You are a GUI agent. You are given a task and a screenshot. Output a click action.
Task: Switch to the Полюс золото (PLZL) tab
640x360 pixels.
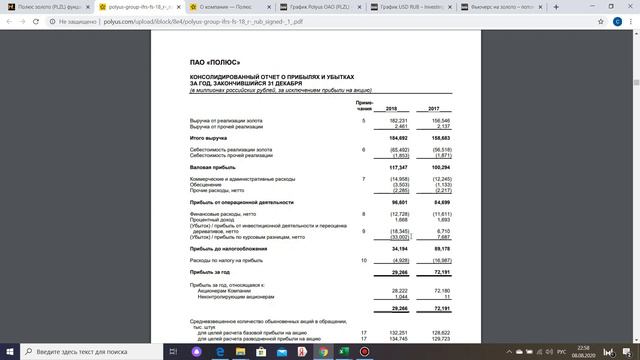tap(48, 7)
